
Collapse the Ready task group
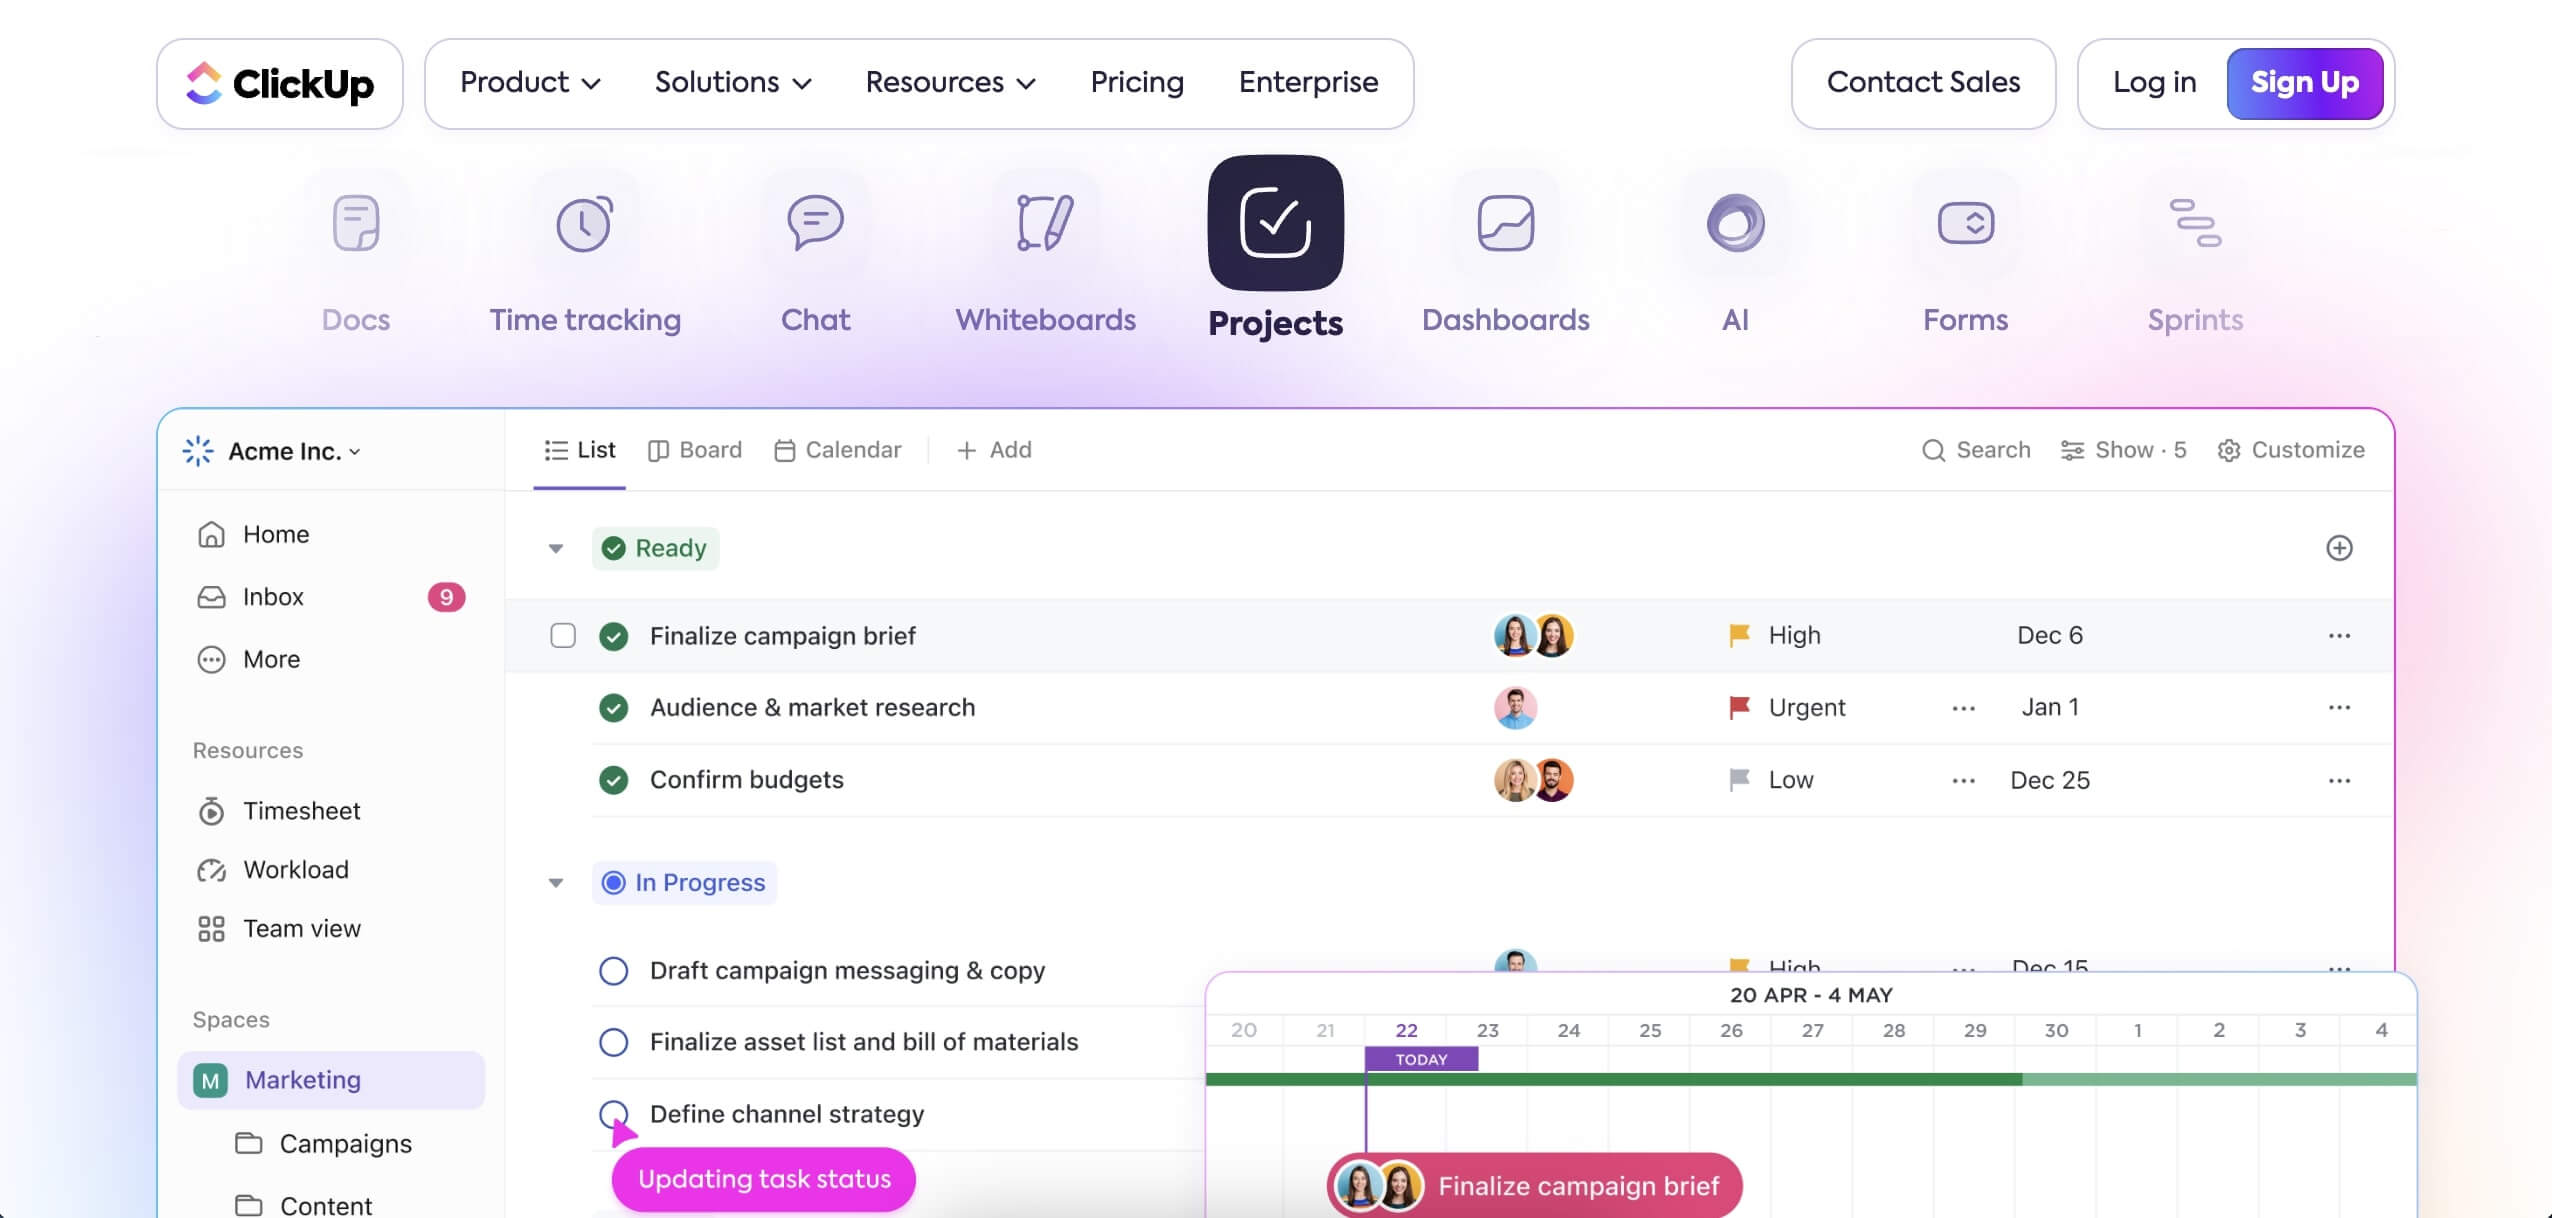(x=556, y=548)
